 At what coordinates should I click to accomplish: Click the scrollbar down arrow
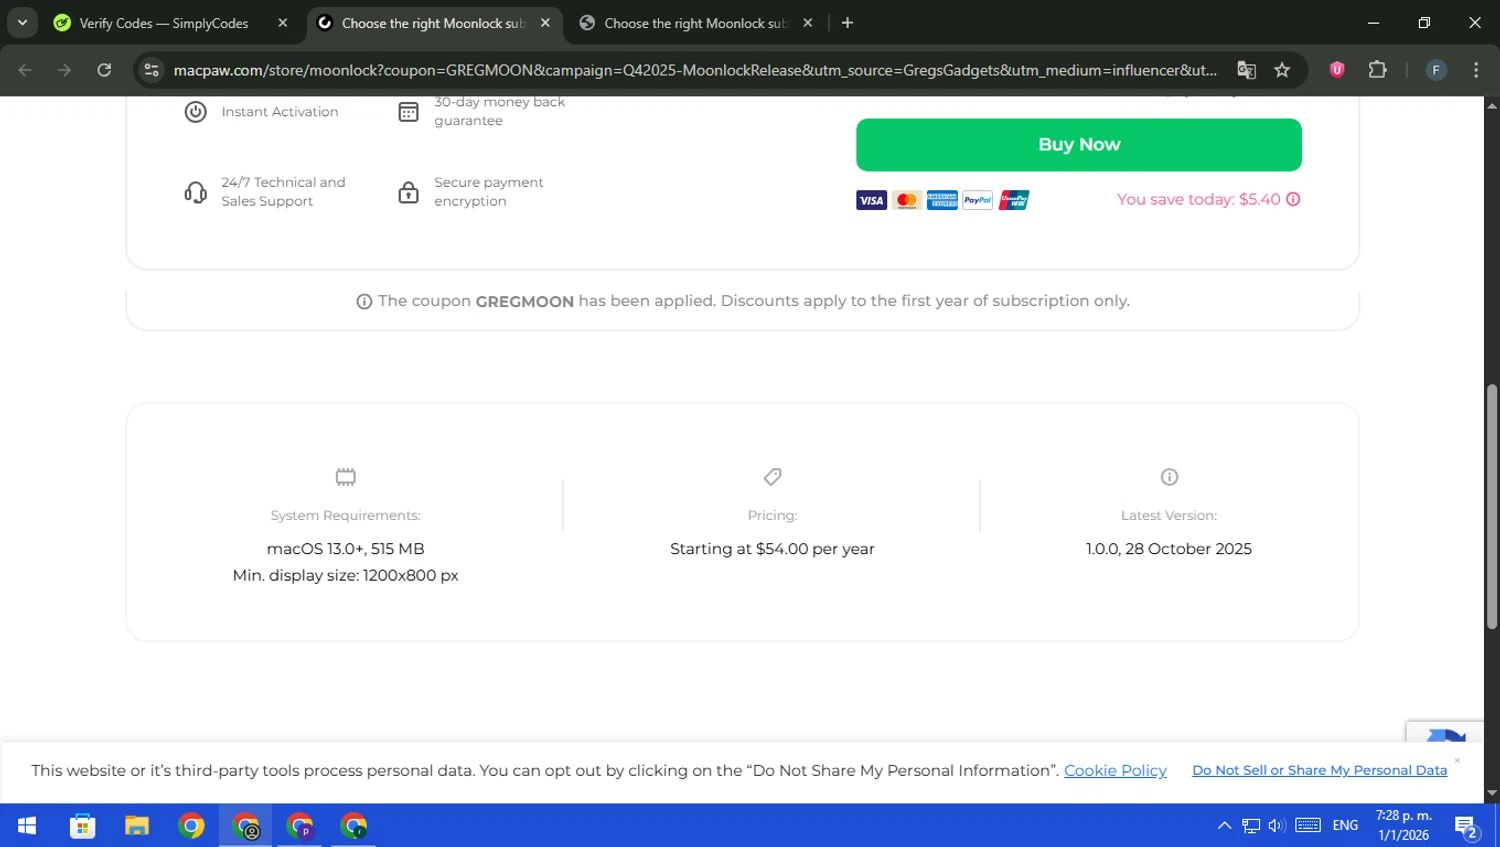1492,794
